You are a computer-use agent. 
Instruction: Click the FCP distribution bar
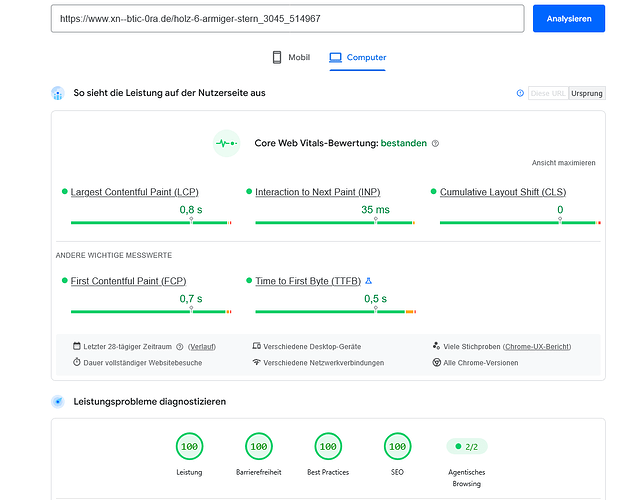(x=151, y=311)
